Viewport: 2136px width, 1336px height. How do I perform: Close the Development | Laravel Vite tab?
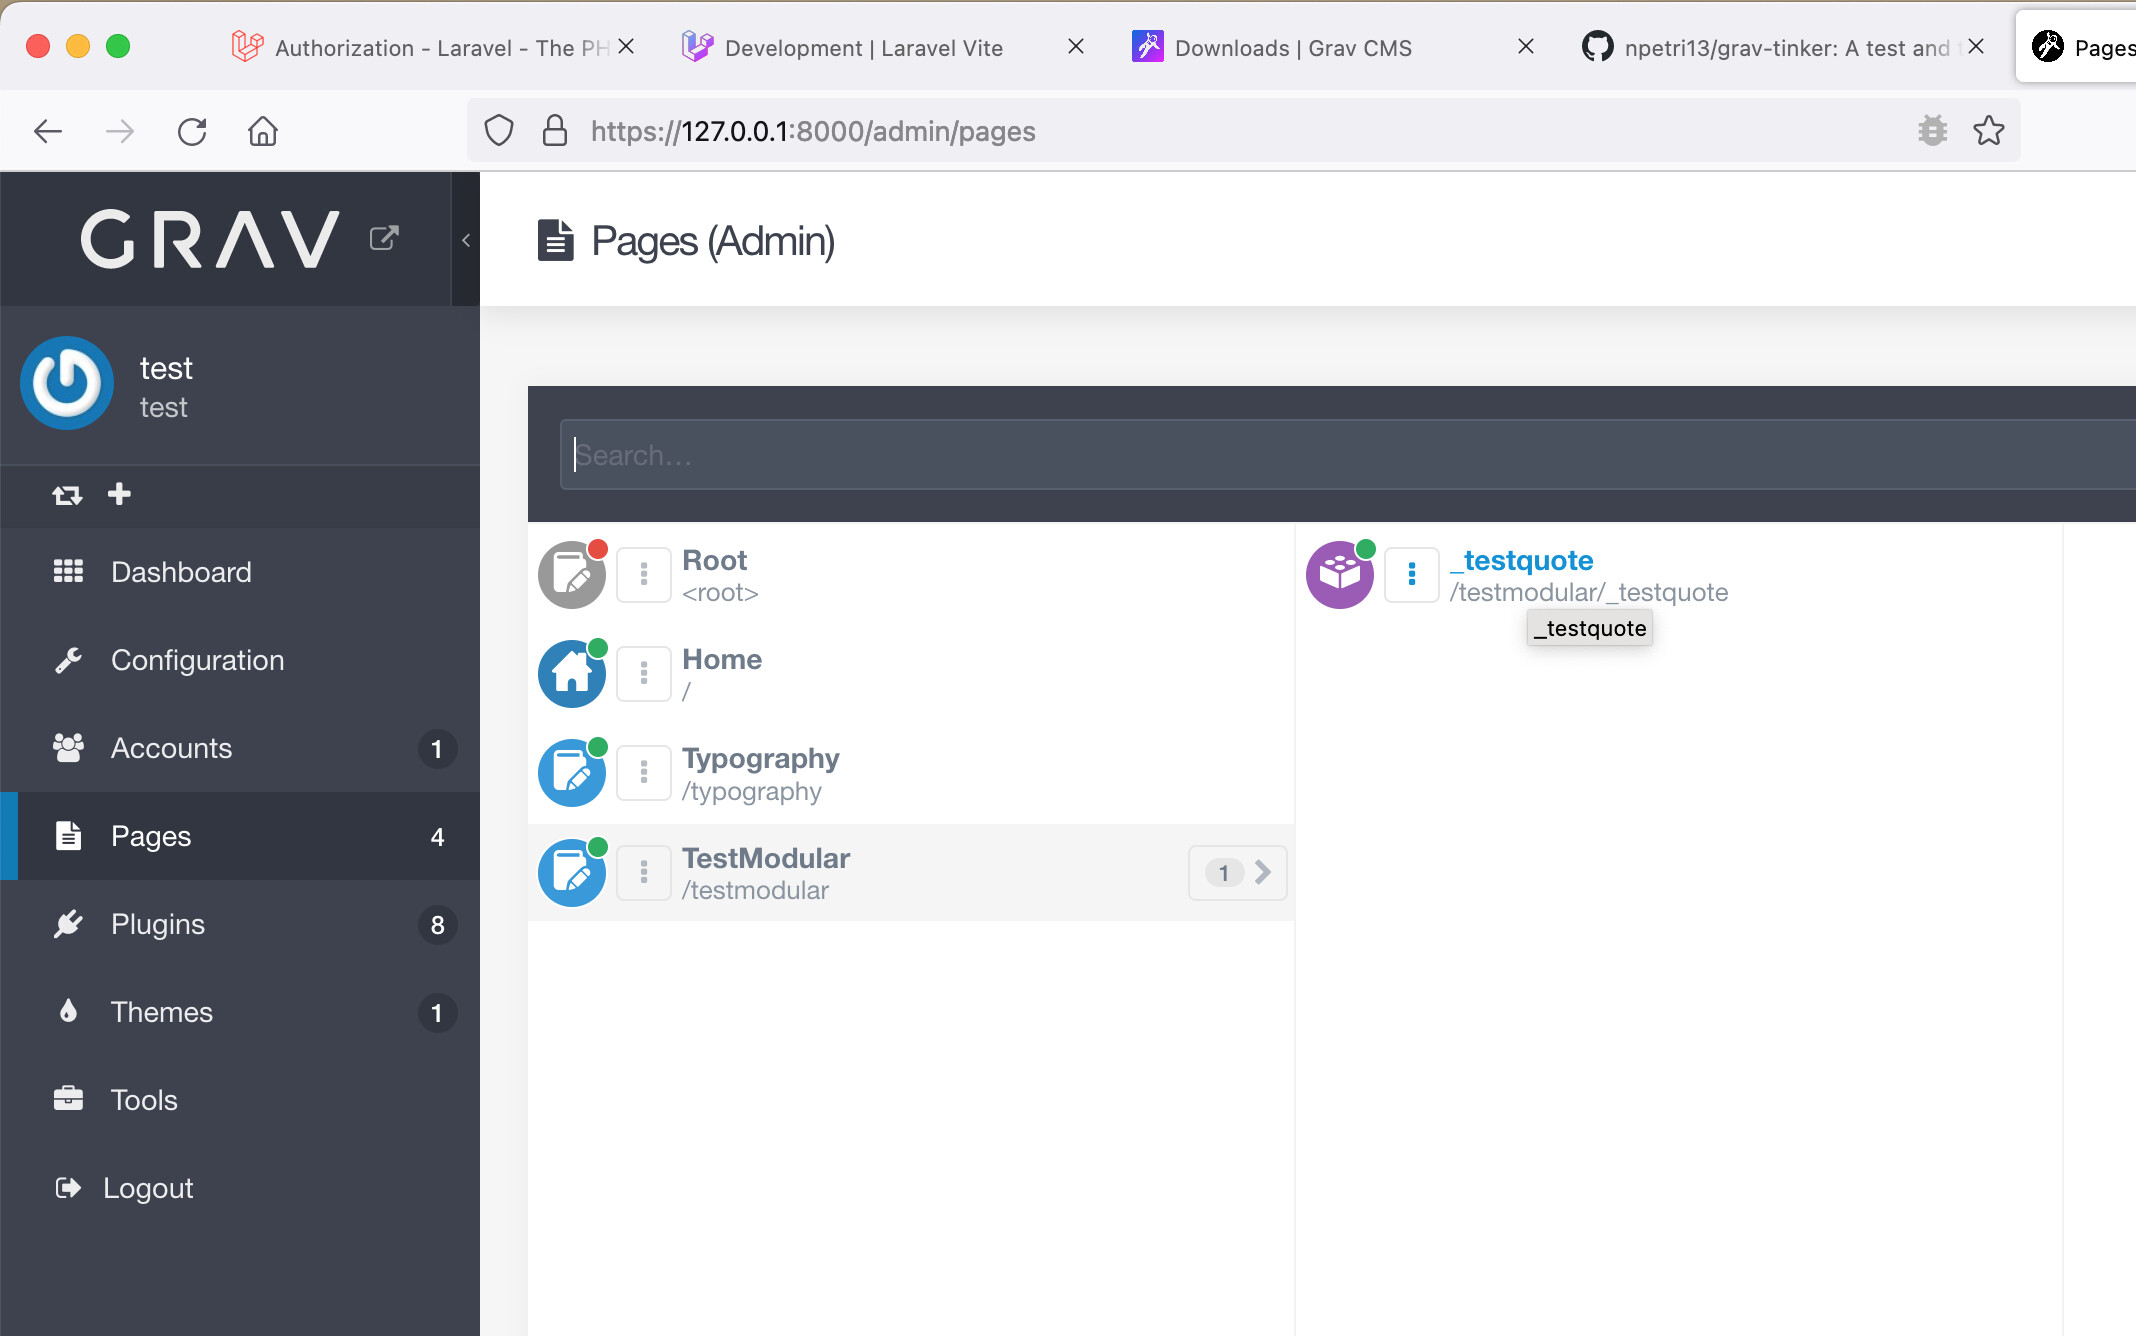[1076, 46]
